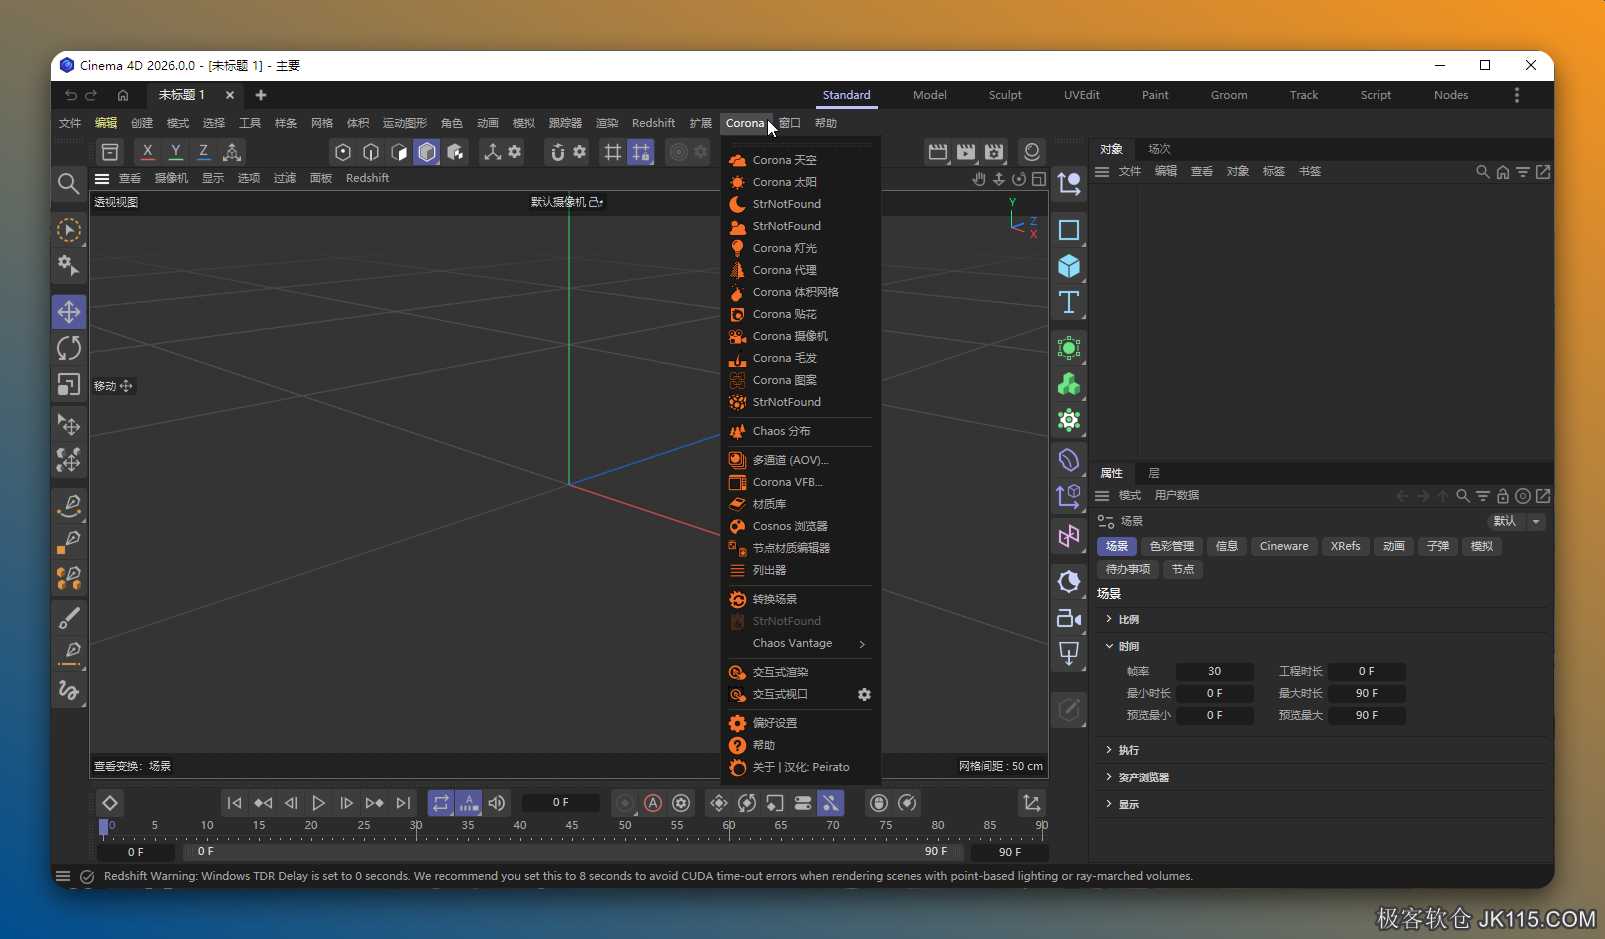Open the layout options three-dot menu
1605x939 pixels.
click(x=1516, y=95)
